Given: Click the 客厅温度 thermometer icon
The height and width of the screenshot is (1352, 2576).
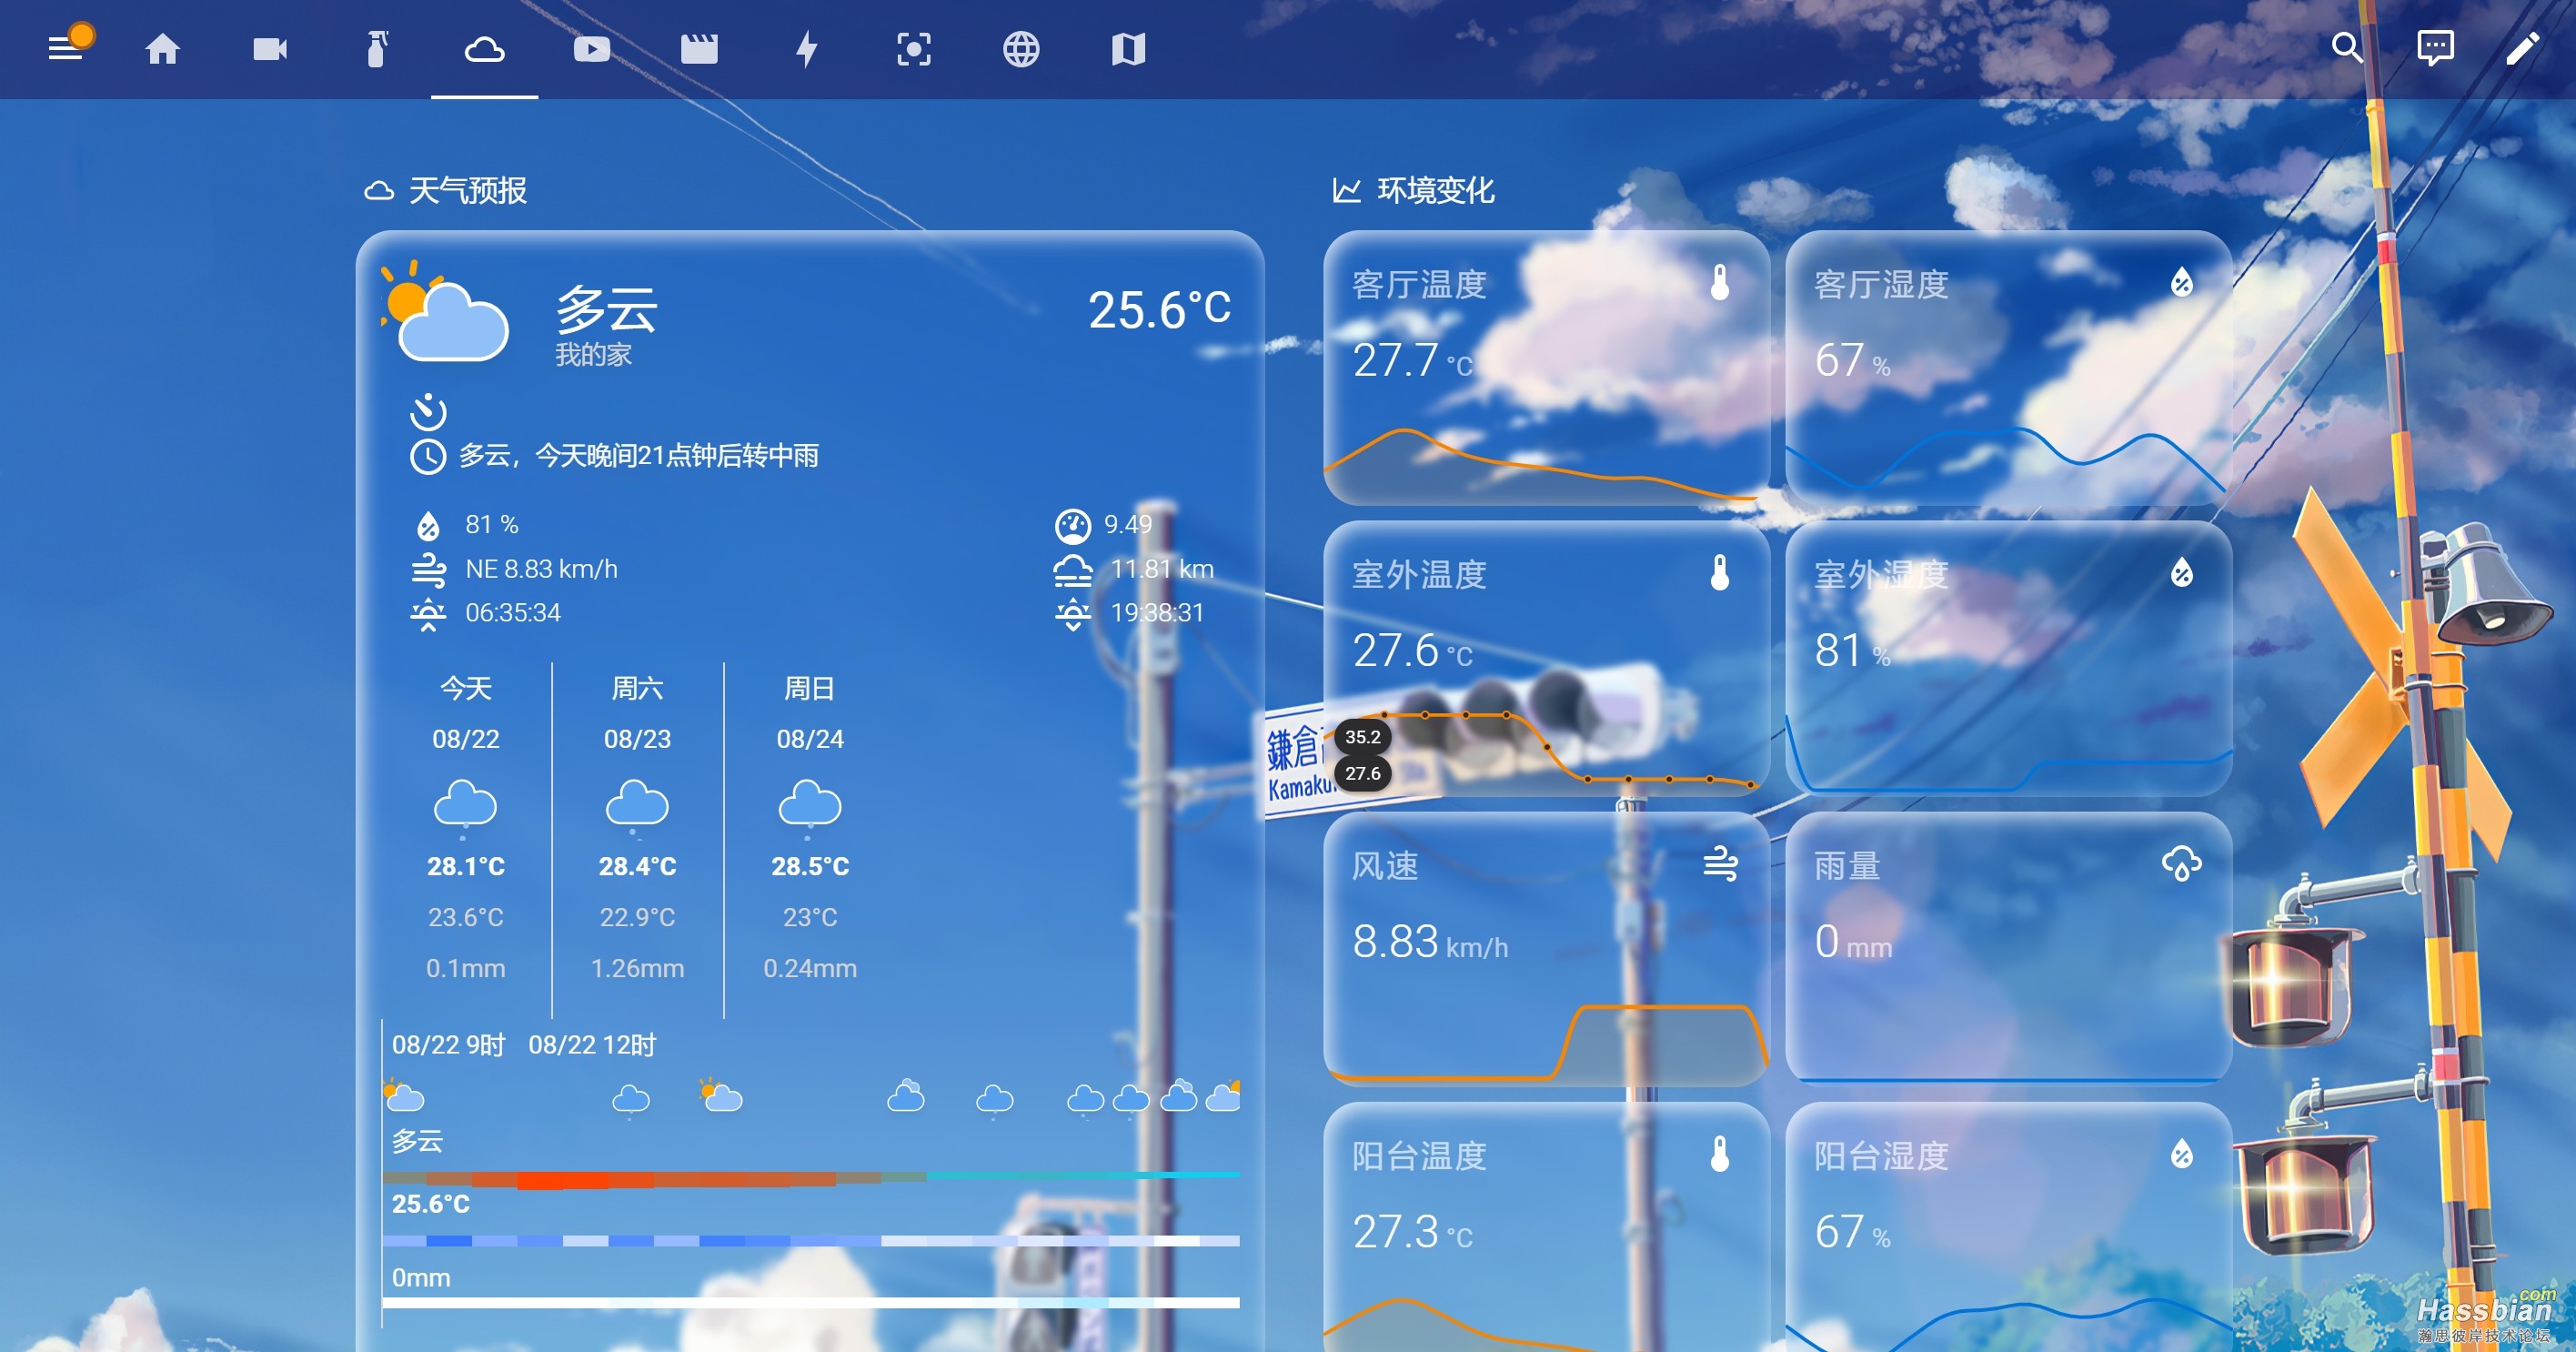Looking at the screenshot, I should point(1720,283).
